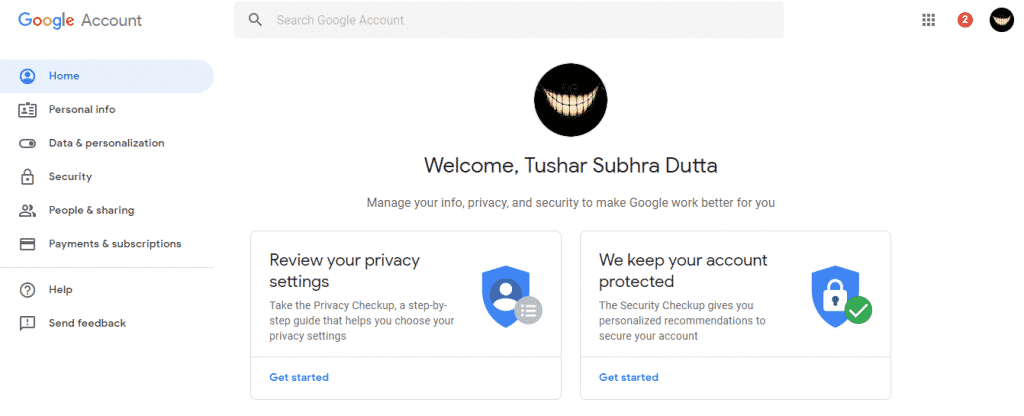Open the Google apps grid icon
Screen dimensions: 1024x416
pos(928,20)
